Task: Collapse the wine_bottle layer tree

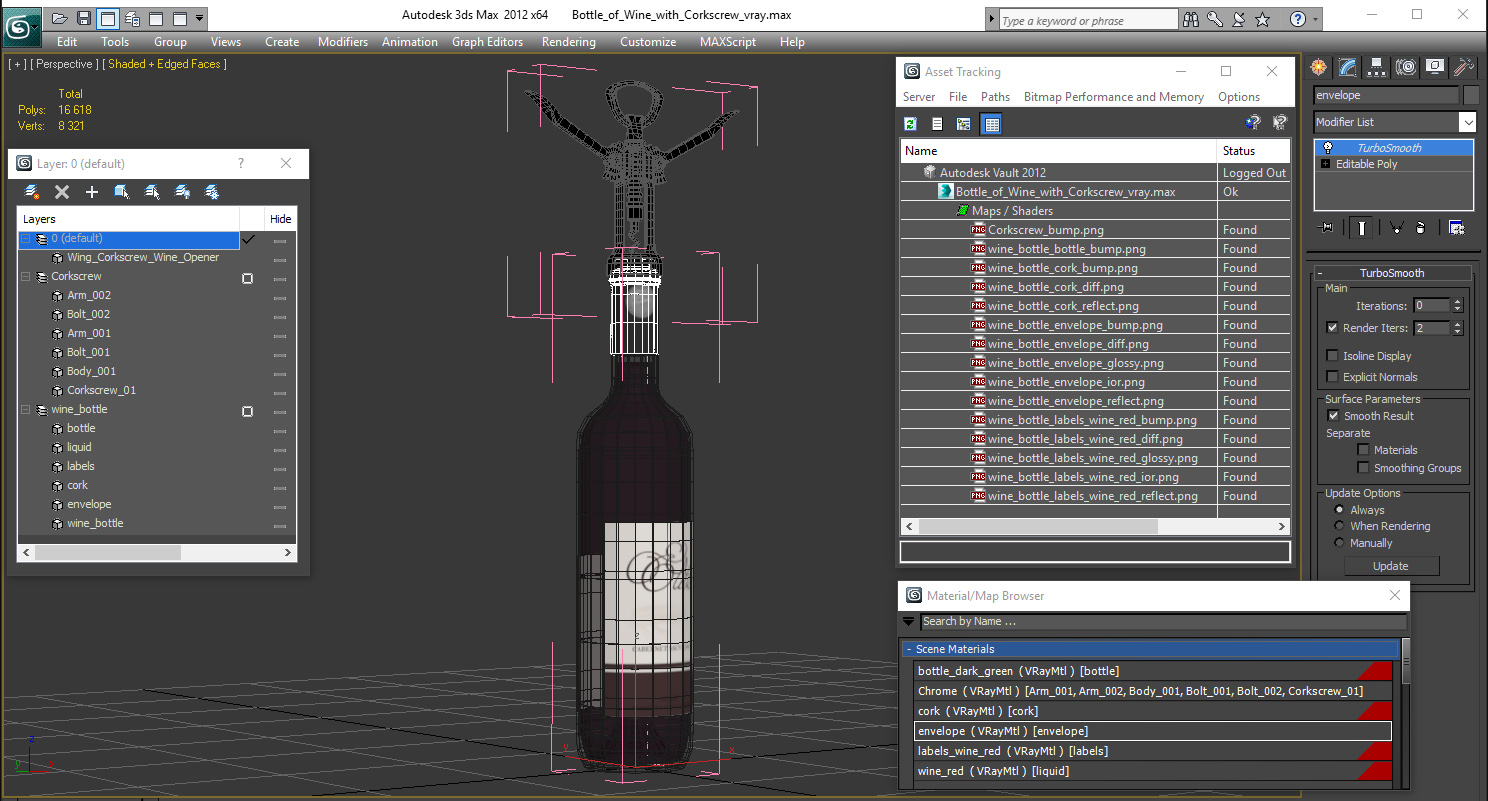Action: point(26,410)
